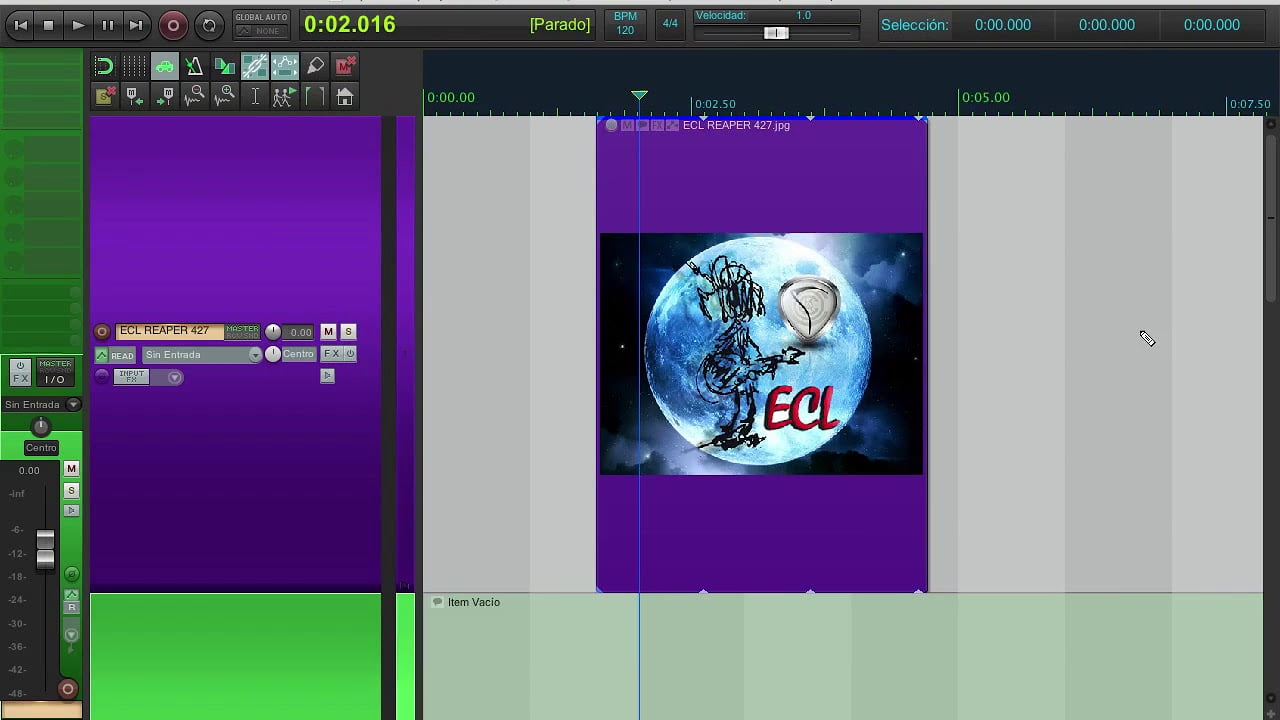Screen dimensions: 1280x720
Task: Mute the ECL REAPER 427 track
Action: coord(328,332)
